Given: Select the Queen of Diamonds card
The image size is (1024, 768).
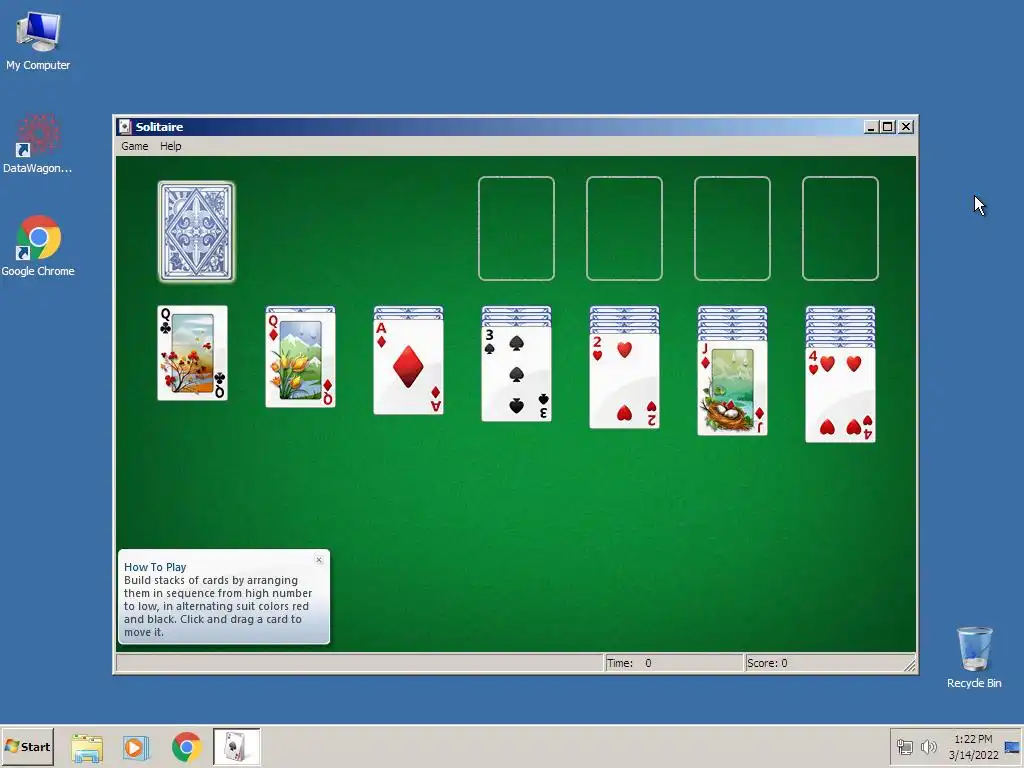Looking at the screenshot, I should point(300,360).
